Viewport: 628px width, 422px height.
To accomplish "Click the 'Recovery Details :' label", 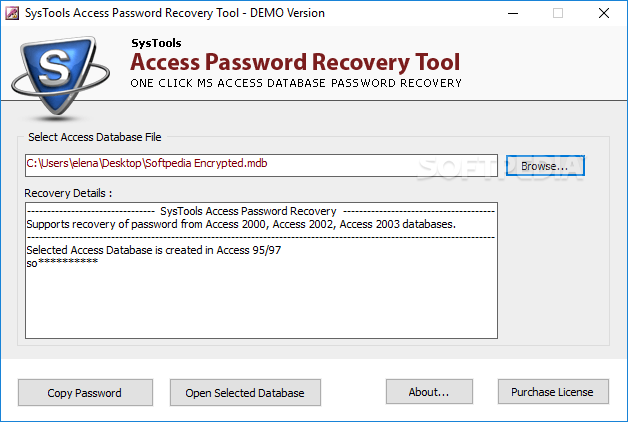I will click(x=68, y=193).
